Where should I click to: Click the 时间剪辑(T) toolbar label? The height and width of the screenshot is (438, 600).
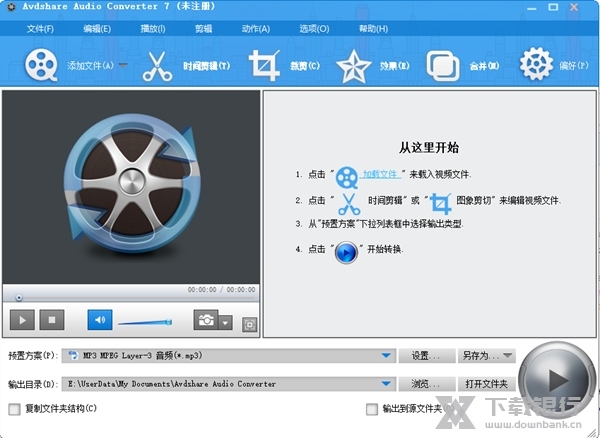[207, 66]
